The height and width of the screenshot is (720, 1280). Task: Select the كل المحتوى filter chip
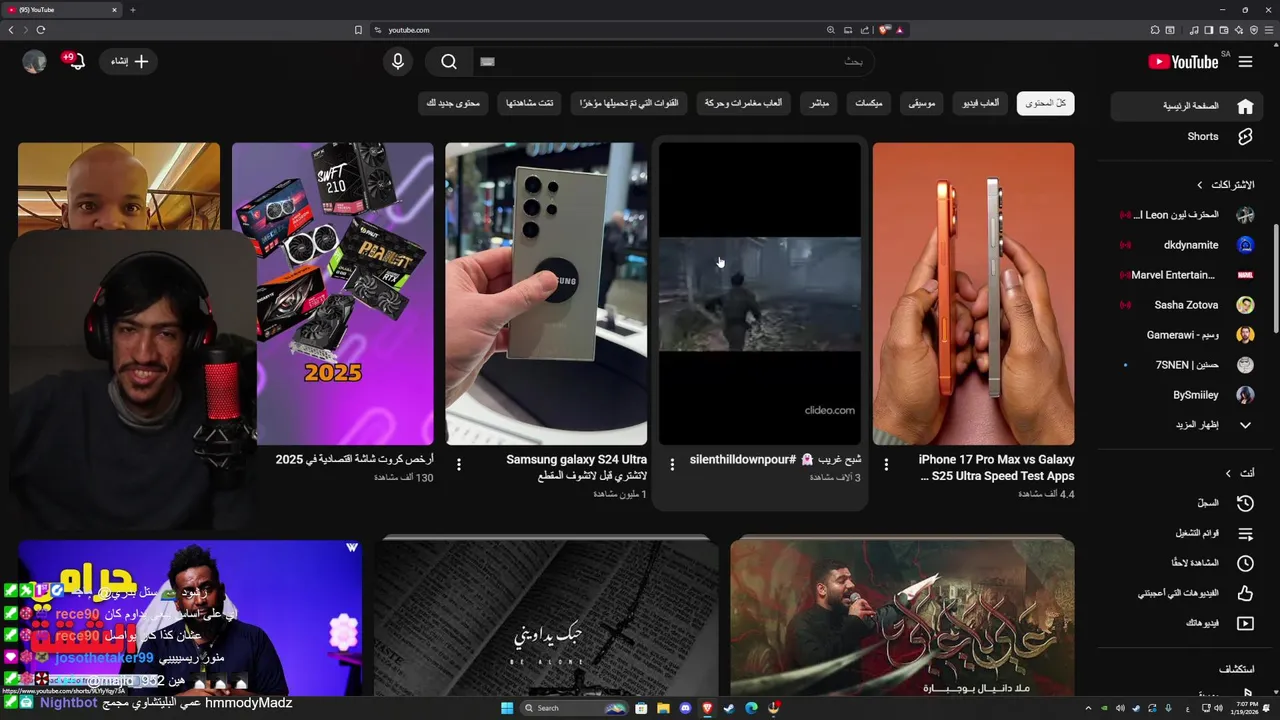[1046, 103]
